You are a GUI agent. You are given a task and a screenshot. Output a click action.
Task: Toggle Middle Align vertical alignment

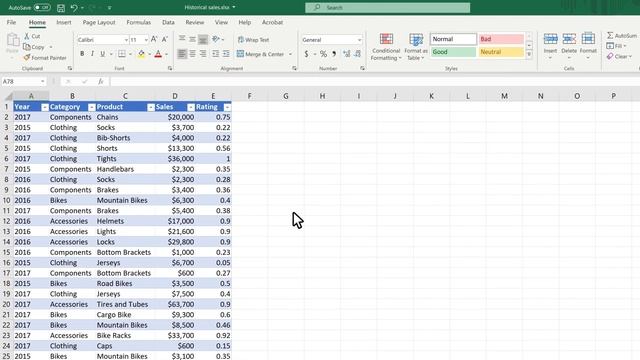[192, 39]
